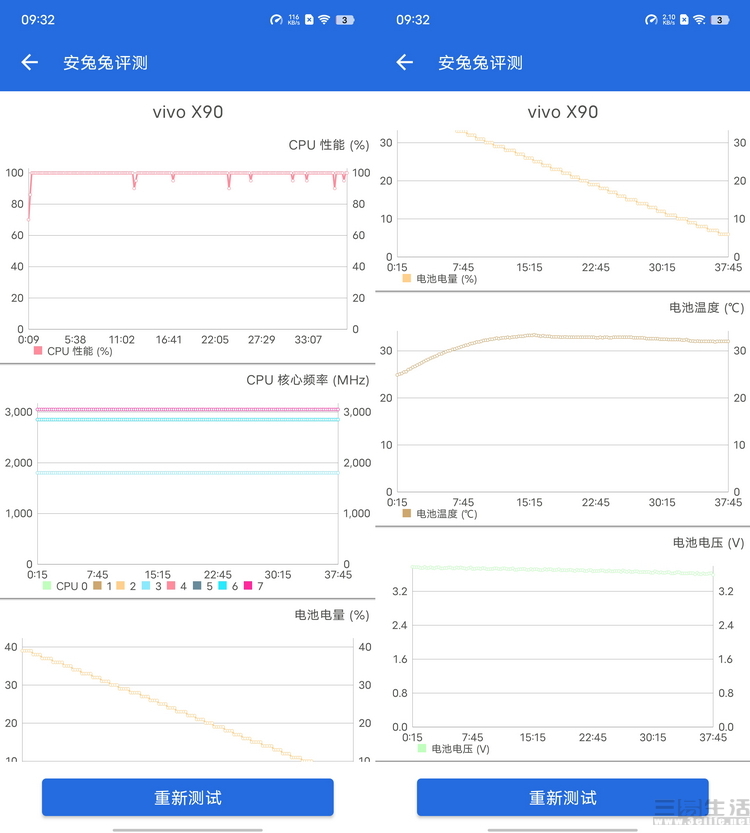Toggle the 电池温度 (℃) legend swatch
The width and height of the screenshot is (750, 833).
(x=407, y=513)
